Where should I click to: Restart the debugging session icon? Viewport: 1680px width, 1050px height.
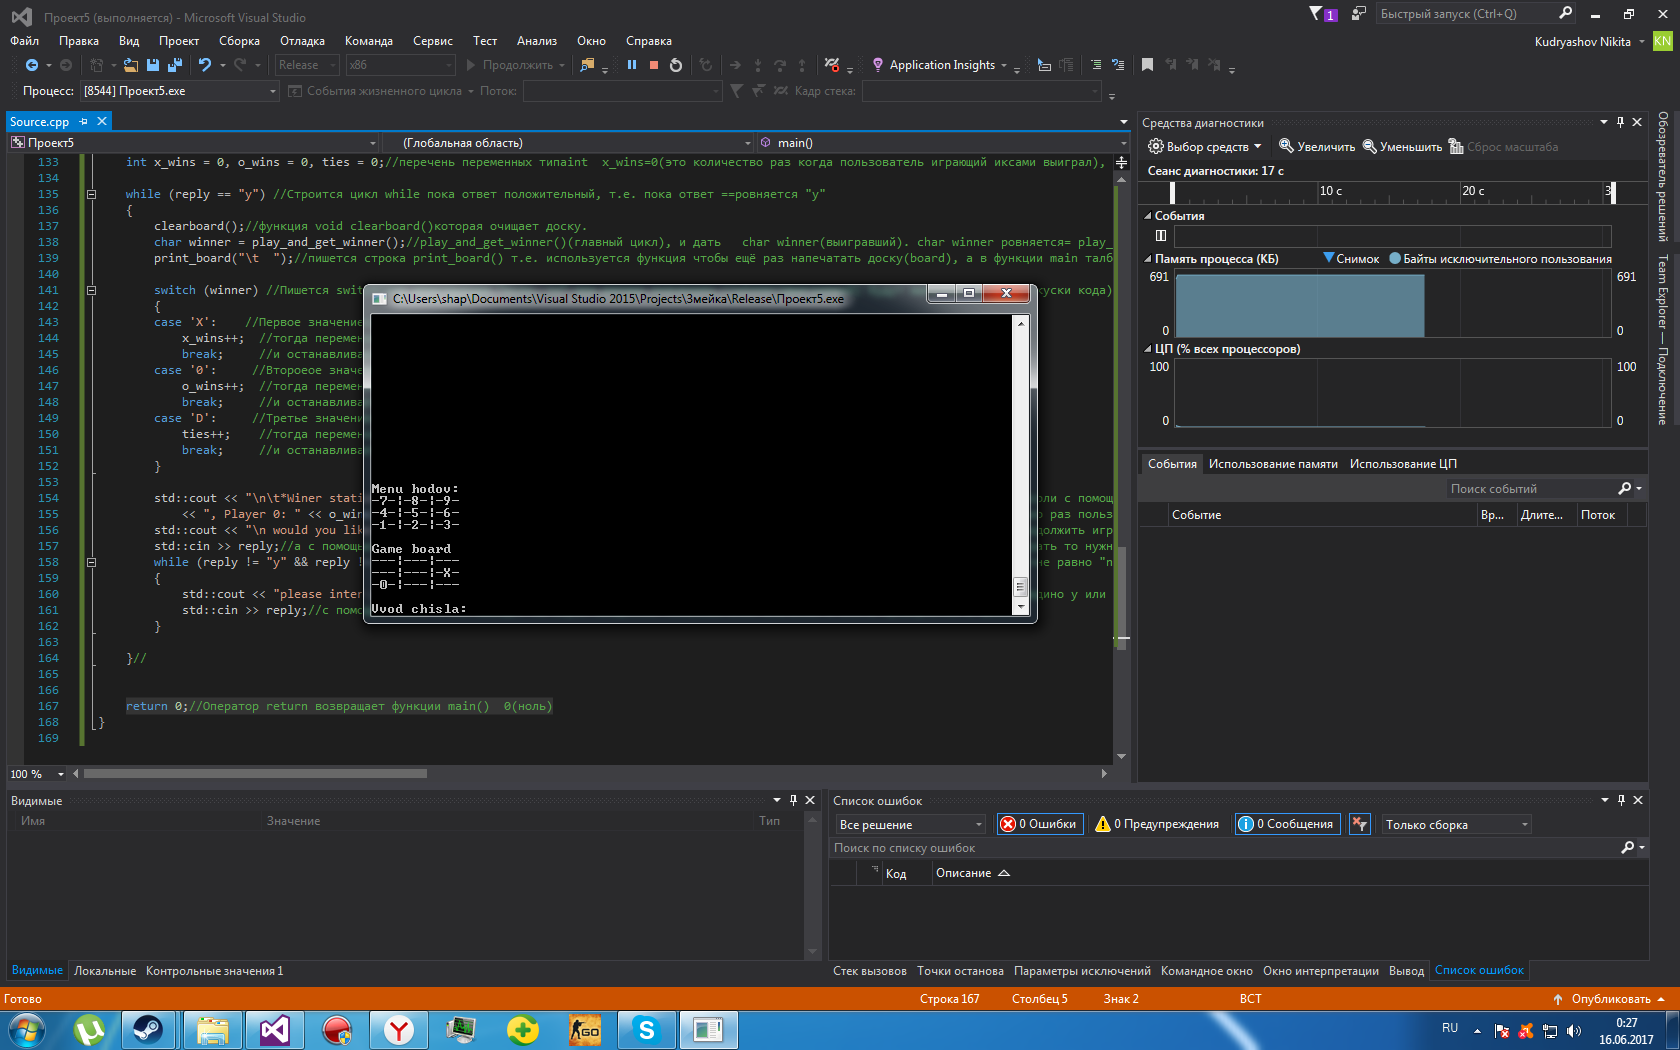click(x=676, y=65)
